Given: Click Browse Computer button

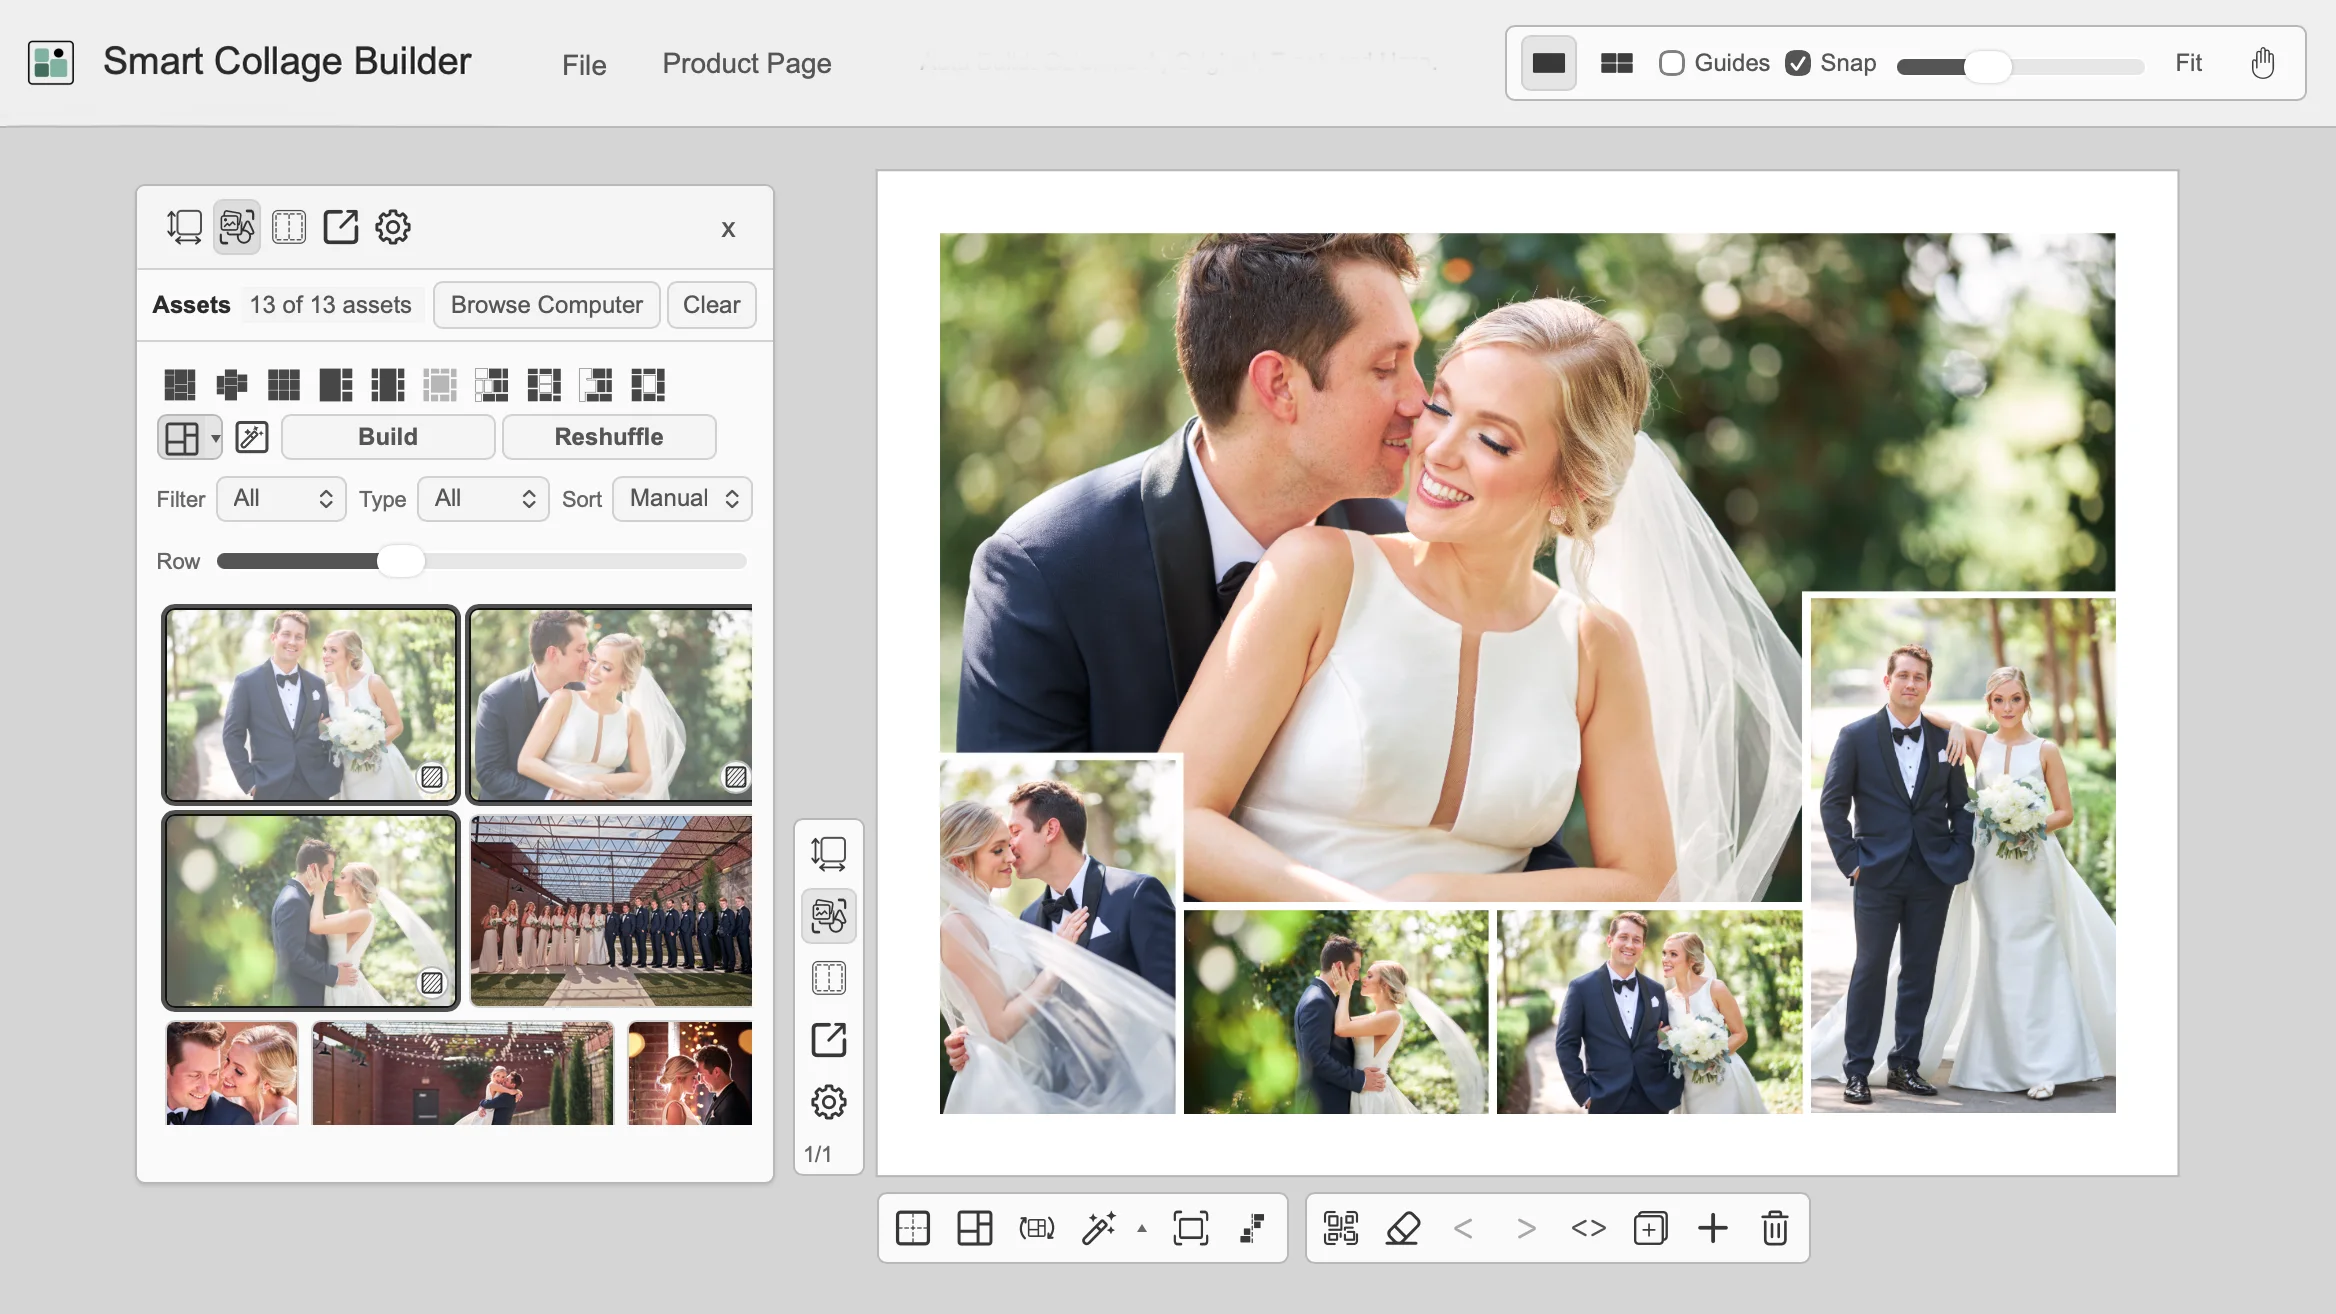Looking at the screenshot, I should [546, 305].
